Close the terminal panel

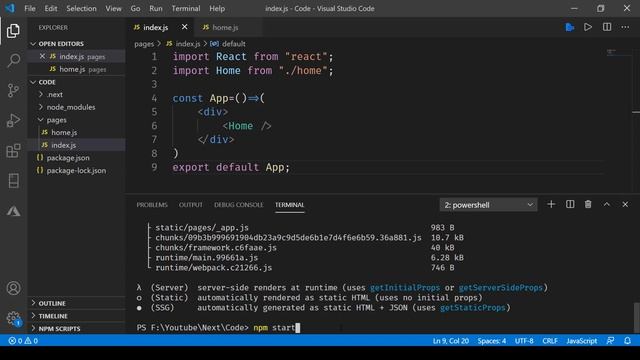[625, 204]
